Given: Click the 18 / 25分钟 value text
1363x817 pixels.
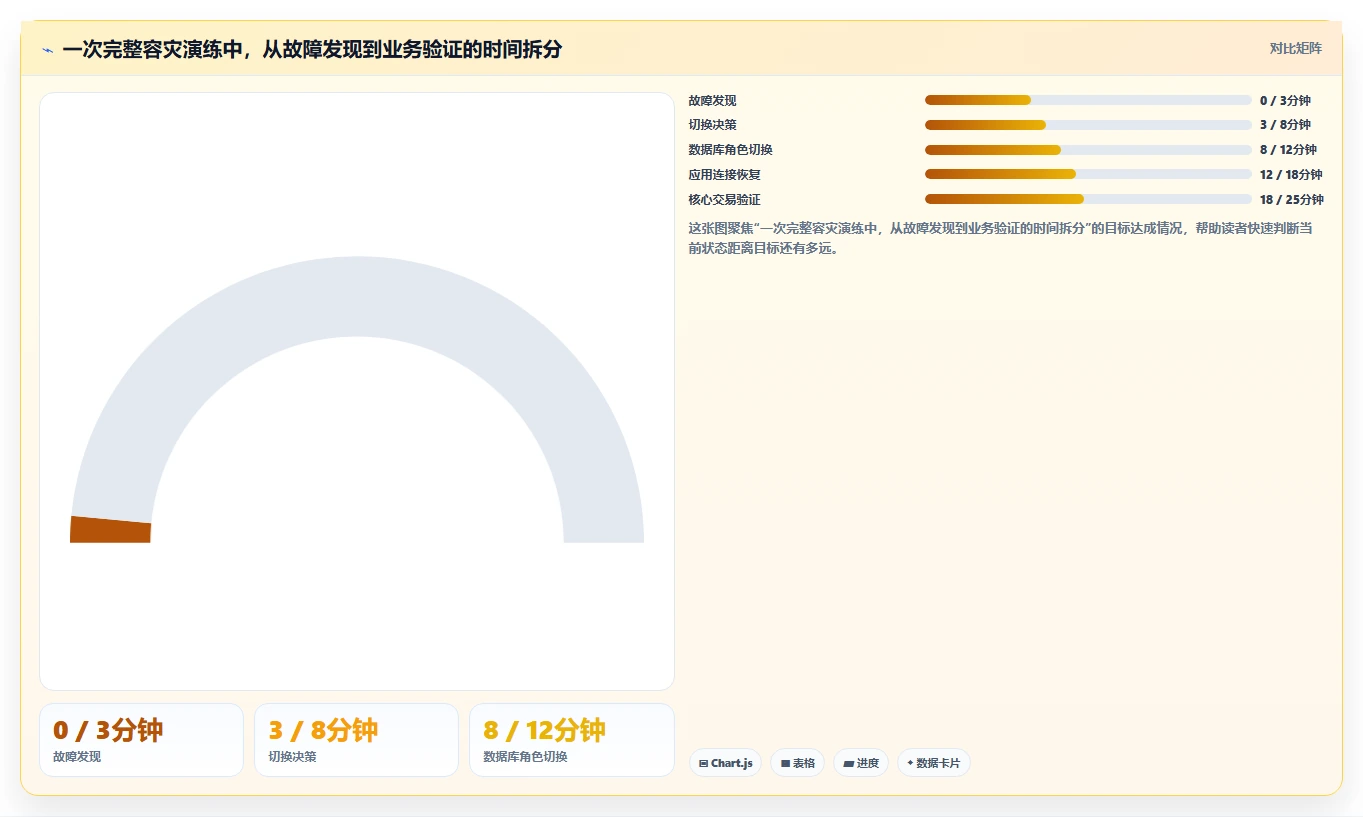Looking at the screenshot, I should click(x=1291, y=199).
